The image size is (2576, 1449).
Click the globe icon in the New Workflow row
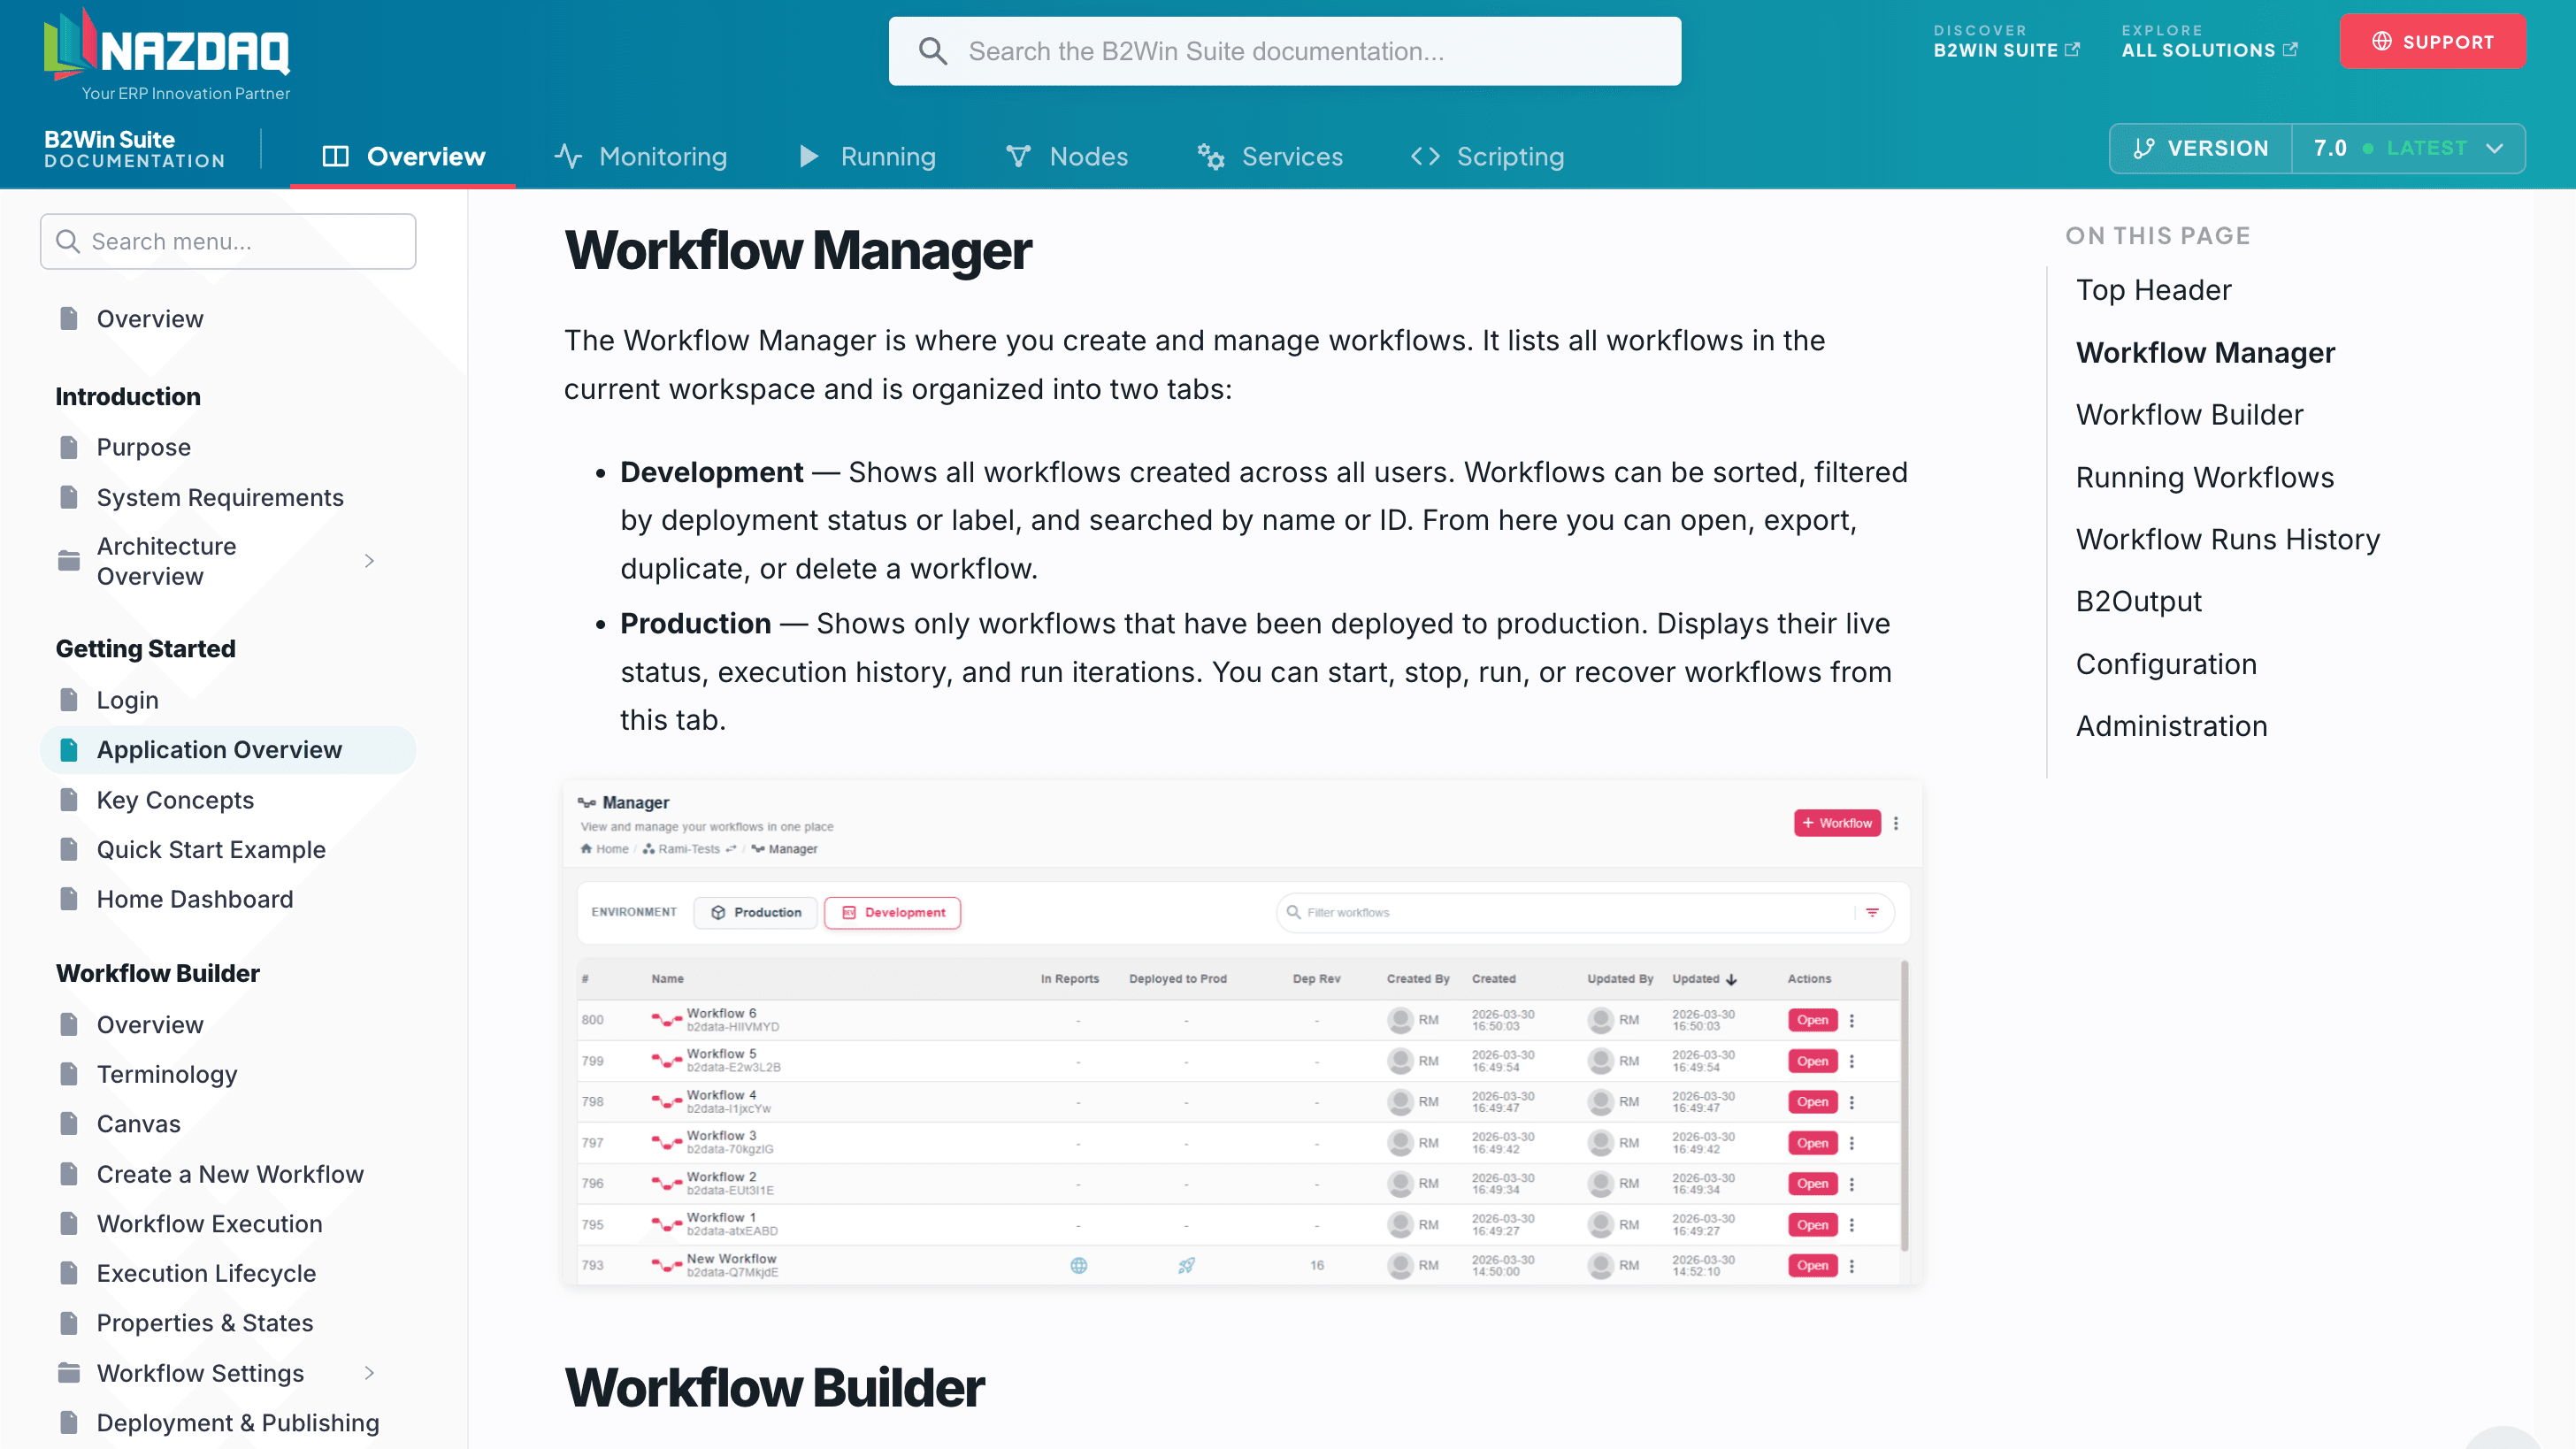point(1079,1266)
